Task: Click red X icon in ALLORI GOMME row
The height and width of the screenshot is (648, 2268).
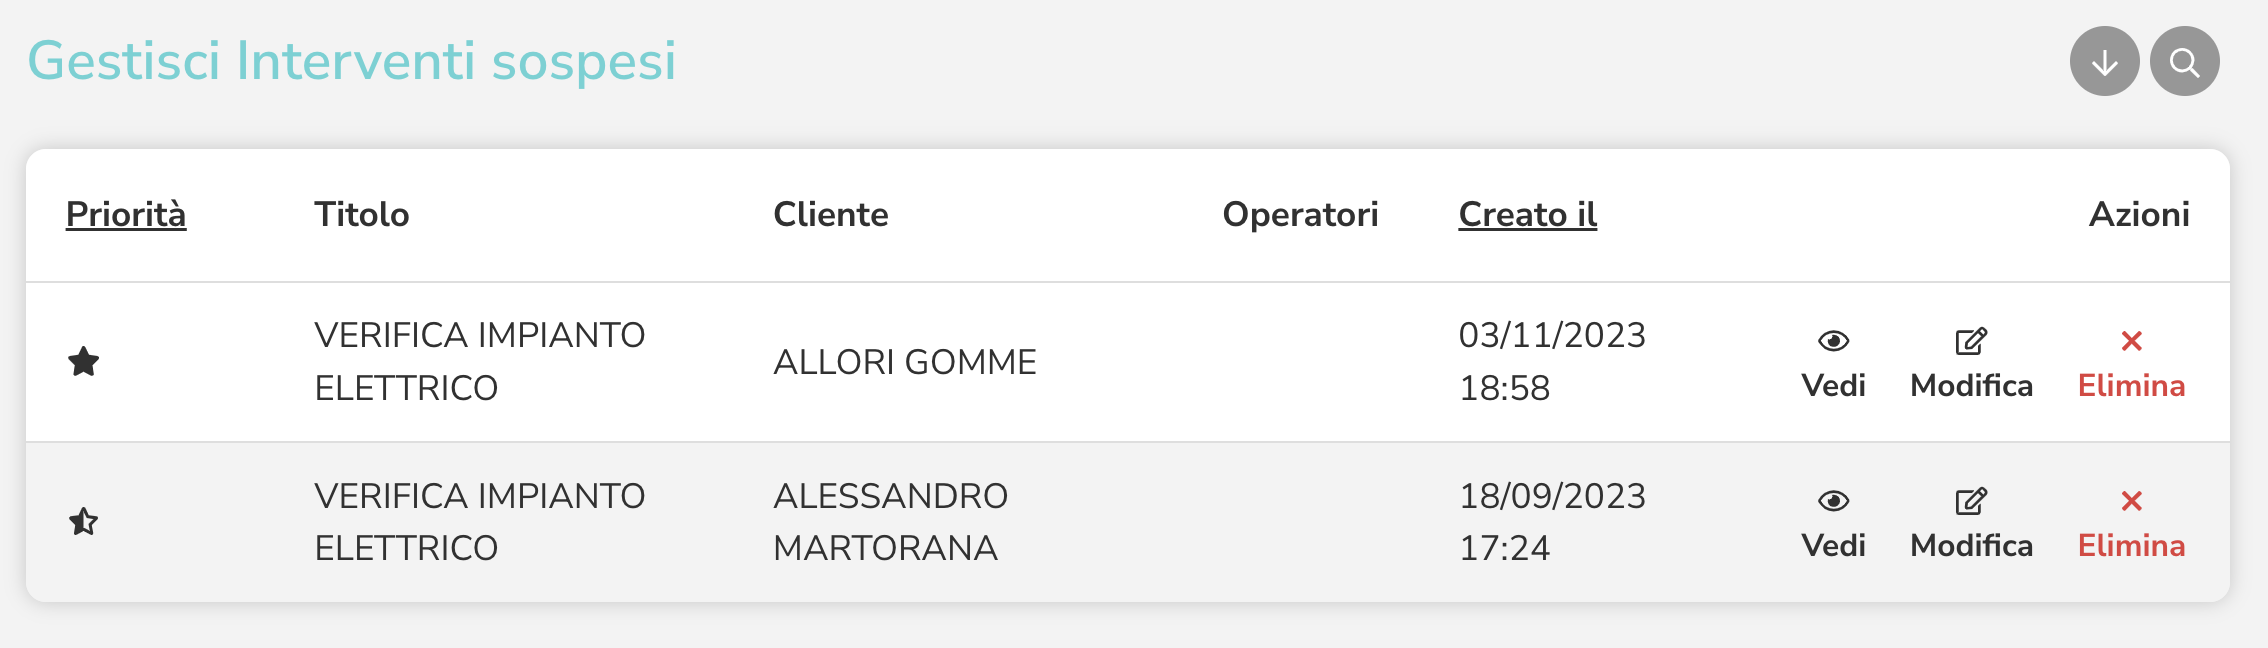Action: 2131,341
